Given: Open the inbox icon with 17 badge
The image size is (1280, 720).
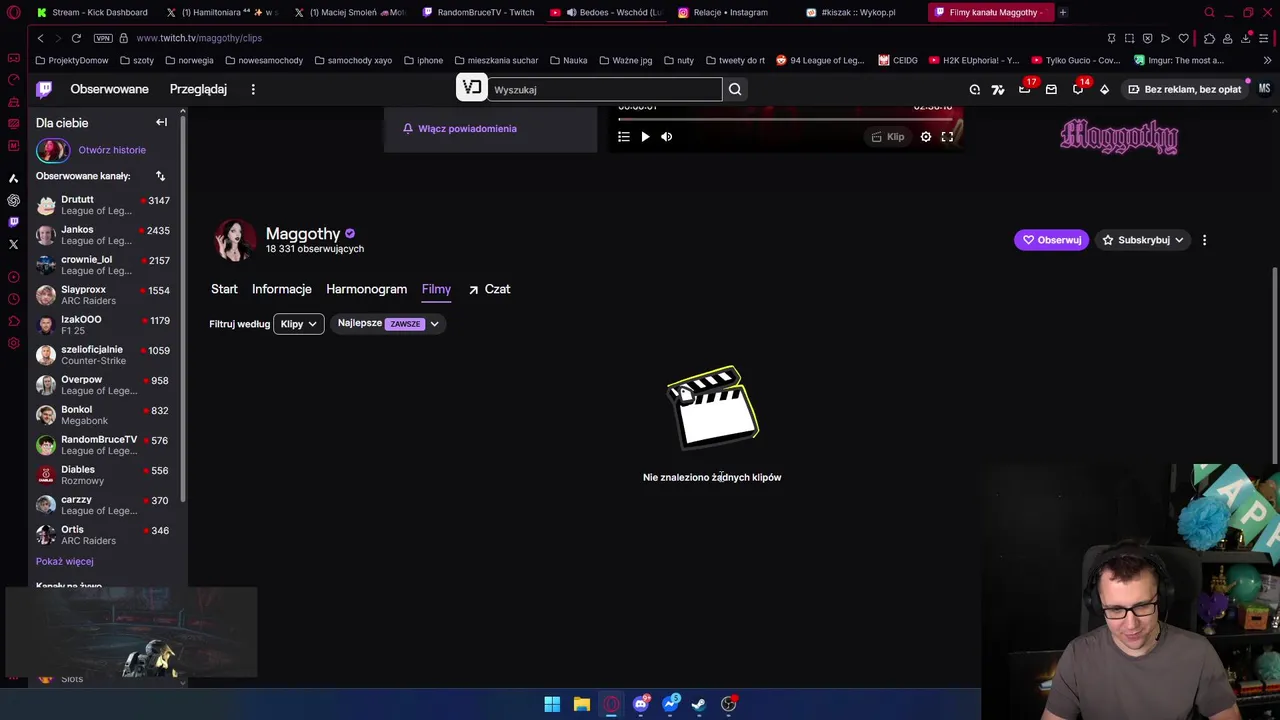Looking at the screenshot, I should tap(1025, 89).
